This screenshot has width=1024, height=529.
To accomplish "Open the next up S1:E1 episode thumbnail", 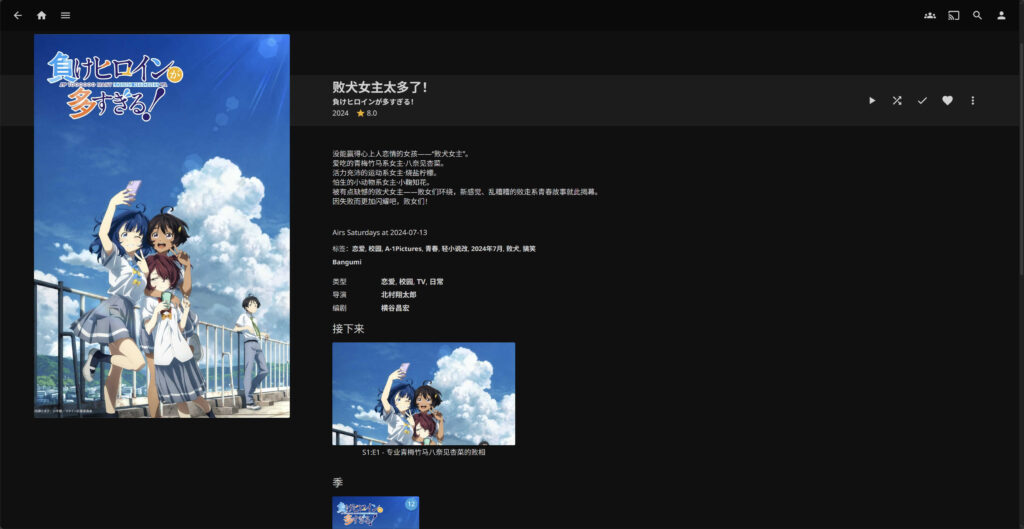I will pyautogui.click(x=423, y=393).
